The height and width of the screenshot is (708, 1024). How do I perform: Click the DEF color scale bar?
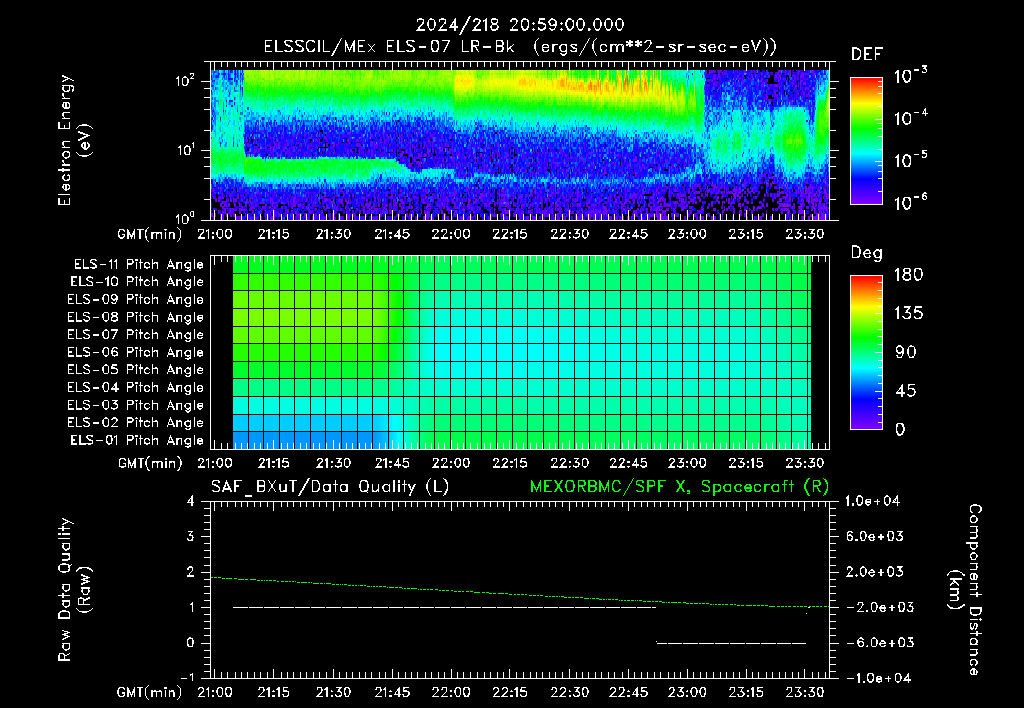[866, 141]
